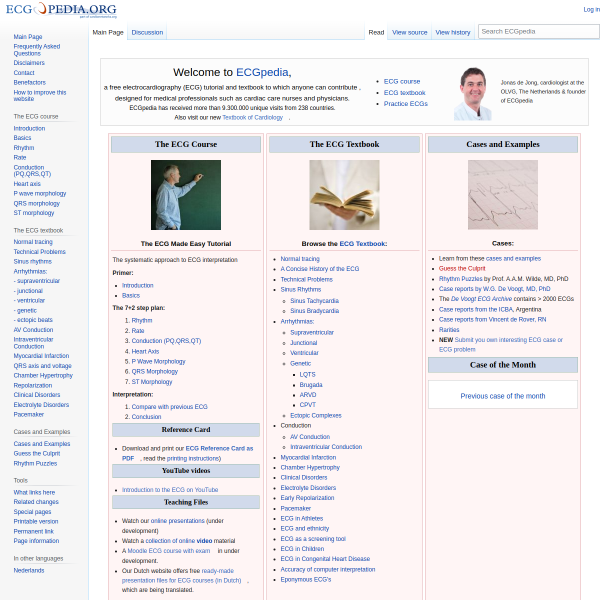Click the ECGpedia.org logo
Viewport: 600px width, 600px height.
coord(61,10)
